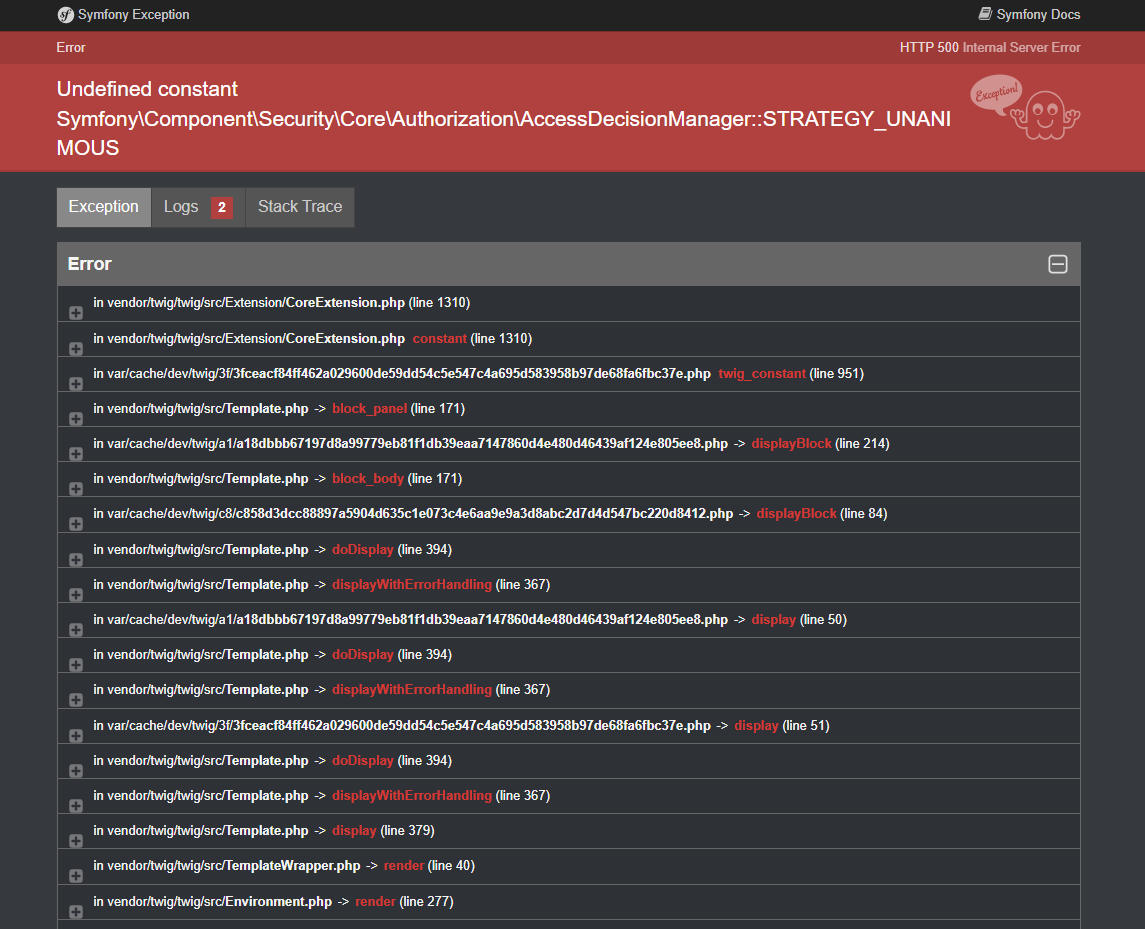Click the Exception ghost illustration
1145x929 pixels.
click(x=1025, y=107)
